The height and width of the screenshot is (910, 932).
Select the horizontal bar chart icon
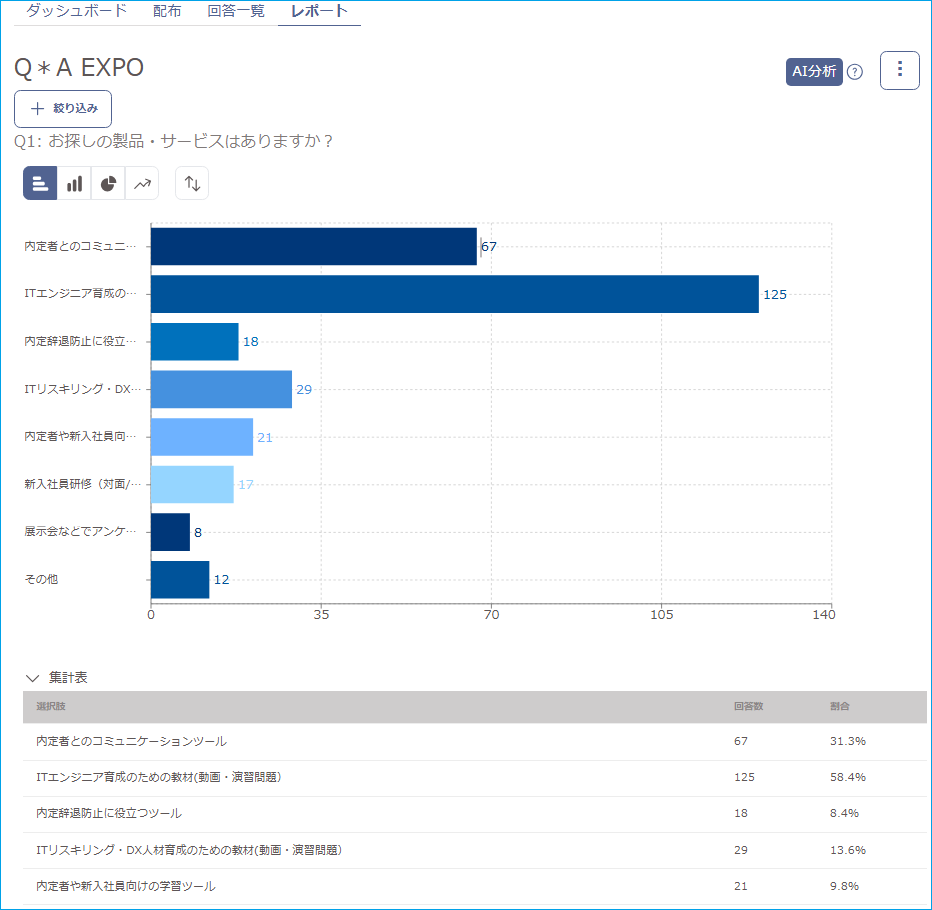(40, 184)
